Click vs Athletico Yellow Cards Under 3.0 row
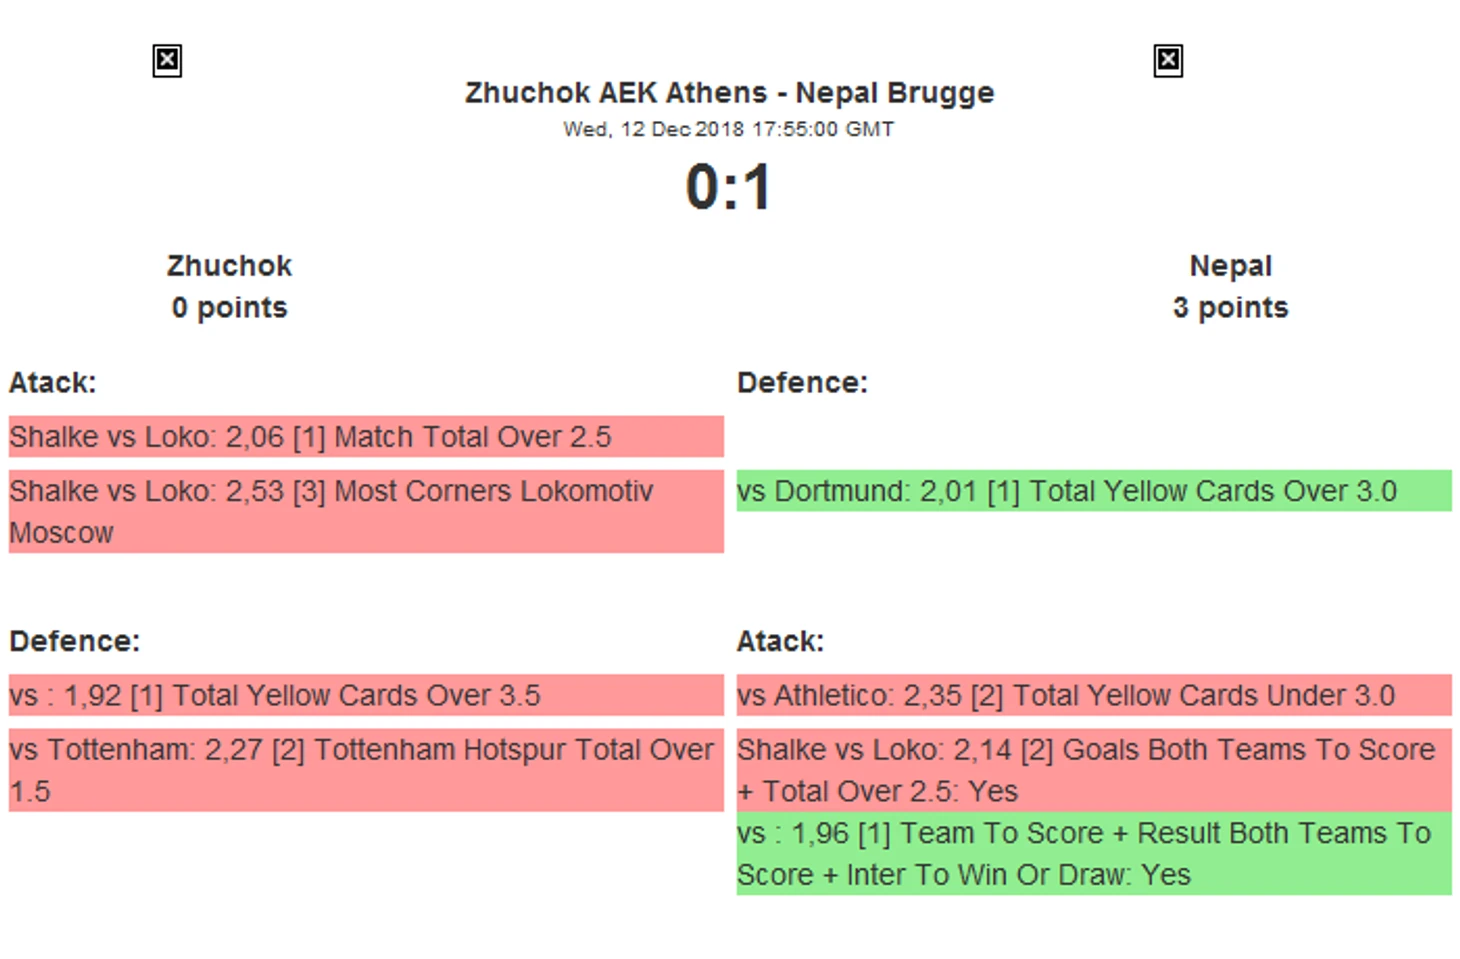1460x959 pixels. click(1094, 695)
